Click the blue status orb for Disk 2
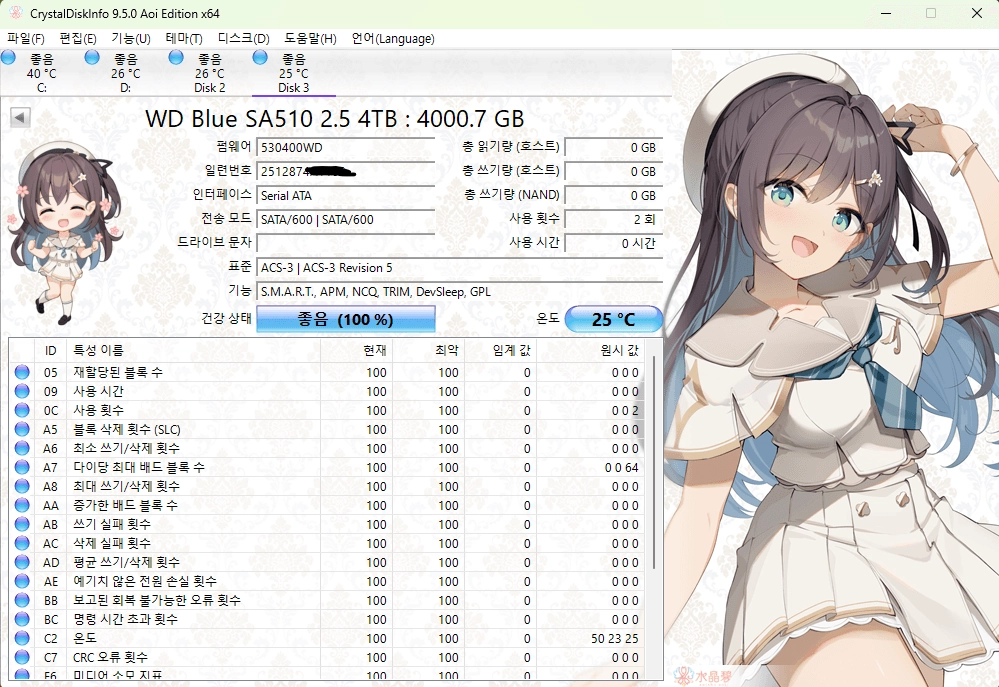999x687 pixels. pyautogui.click(x=176, y=57)
